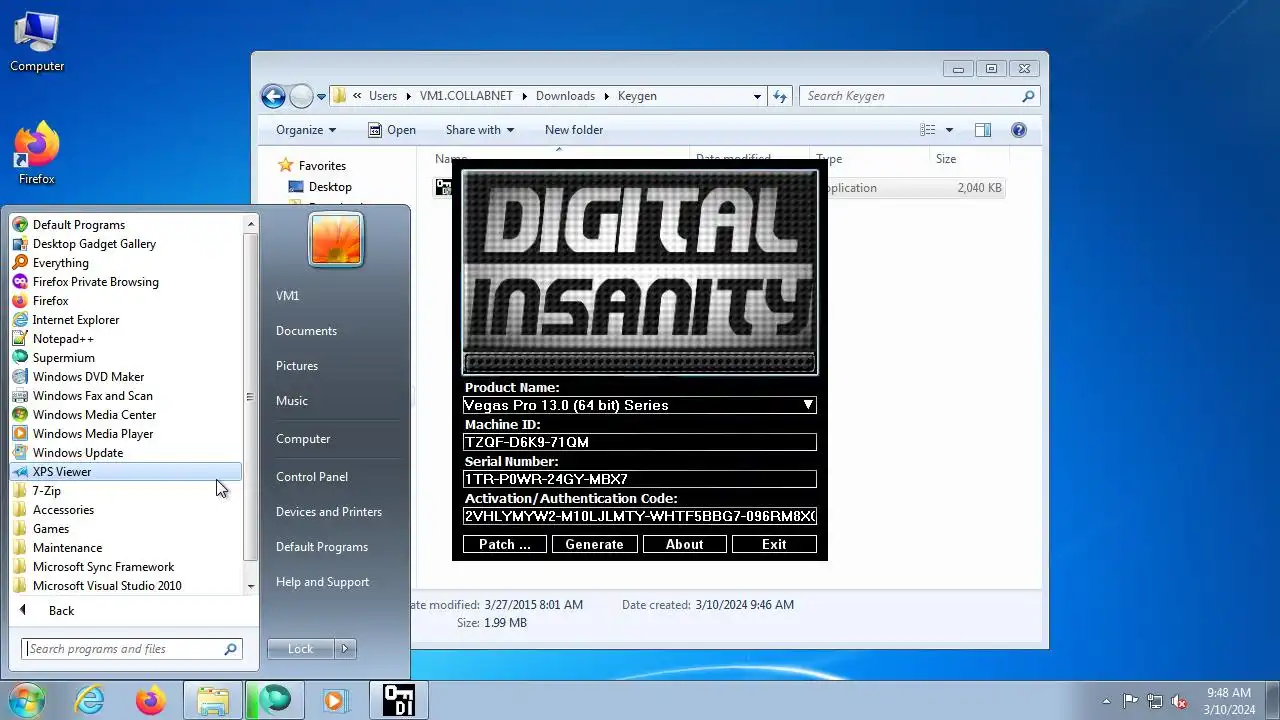Click the volume icon in the system tray
This screenshot has height=720, width=1280.
click(x=1179, y=701)
